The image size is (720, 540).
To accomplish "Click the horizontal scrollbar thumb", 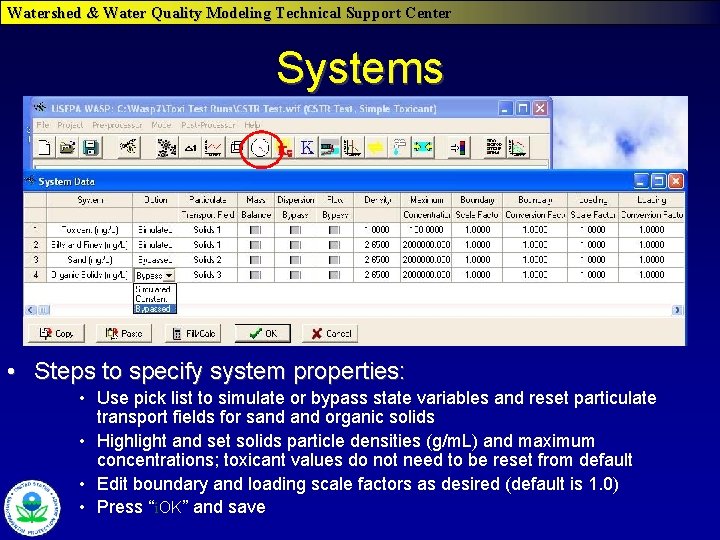I will (43, 310).
